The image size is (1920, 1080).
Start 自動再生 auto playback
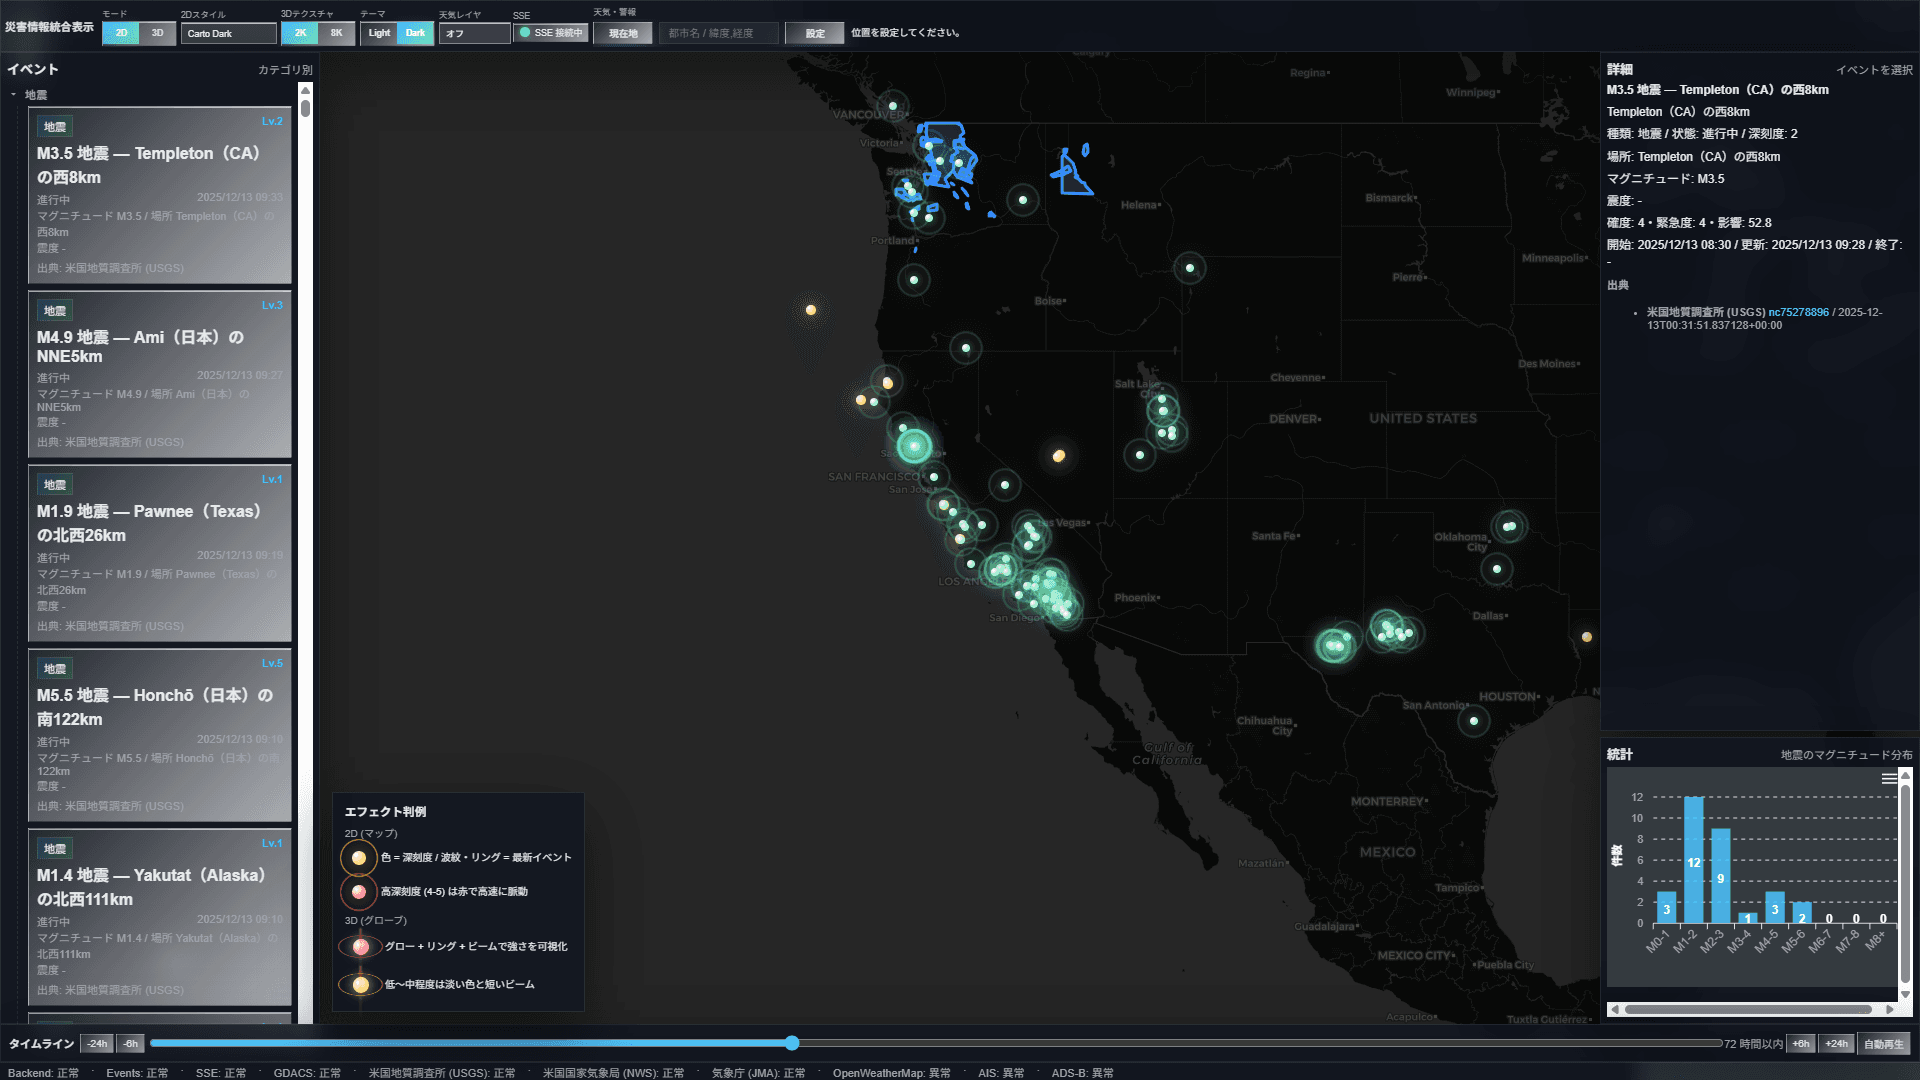coord(1884,1043)
